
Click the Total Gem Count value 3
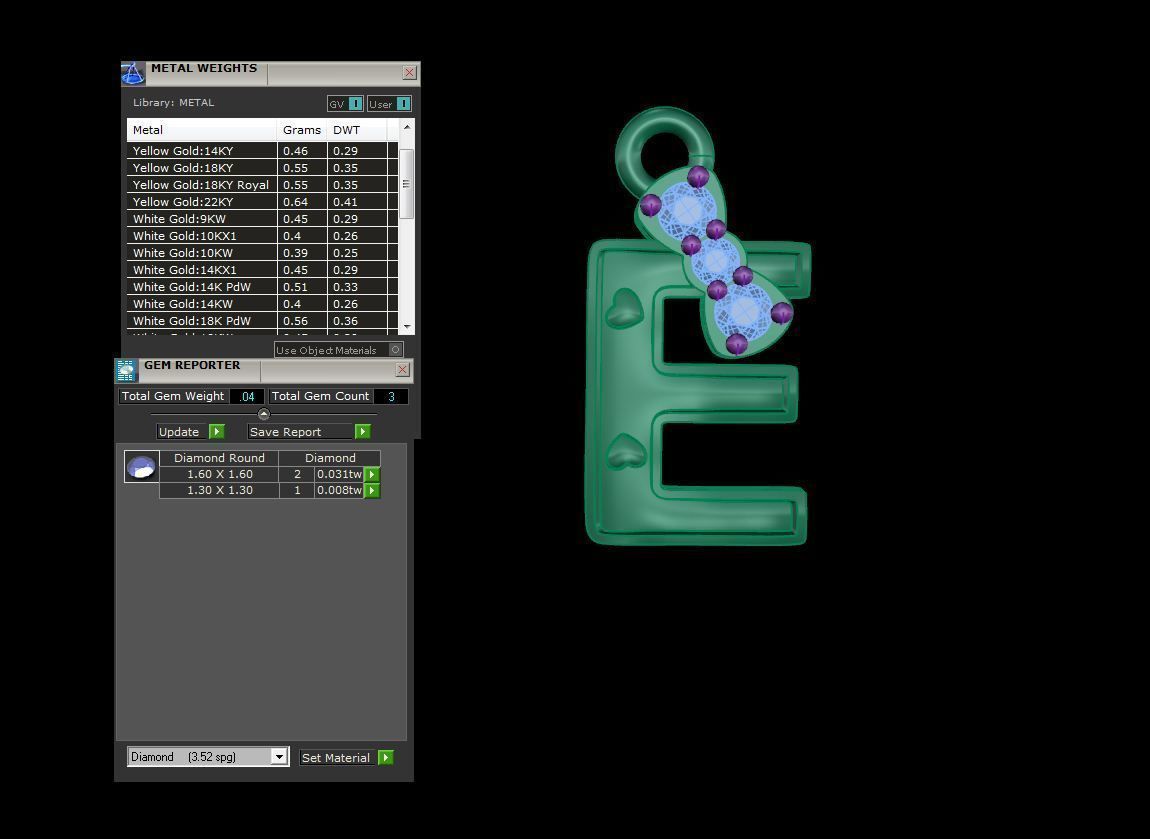[x=391, y=396]
